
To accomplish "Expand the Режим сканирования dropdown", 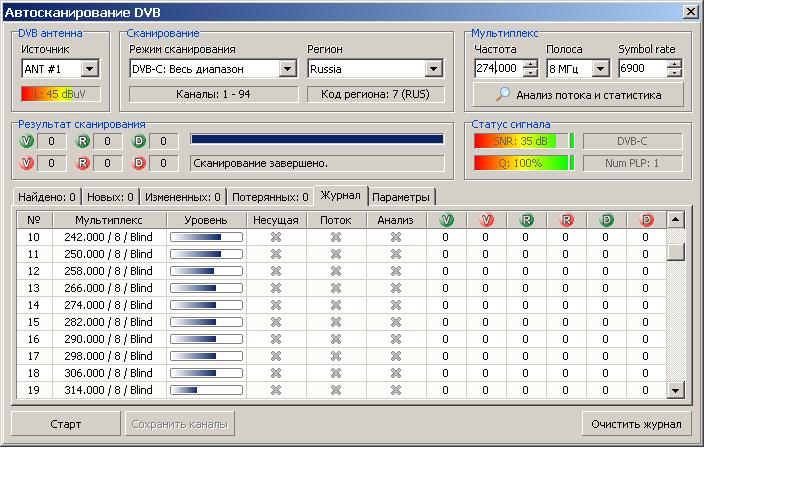I will click(x=287, y=69).
